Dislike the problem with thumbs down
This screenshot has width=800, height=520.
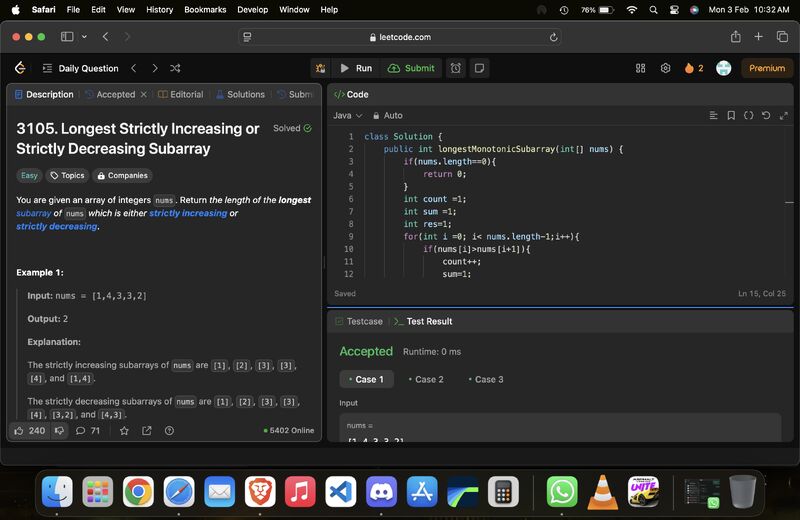coord(59,431)
